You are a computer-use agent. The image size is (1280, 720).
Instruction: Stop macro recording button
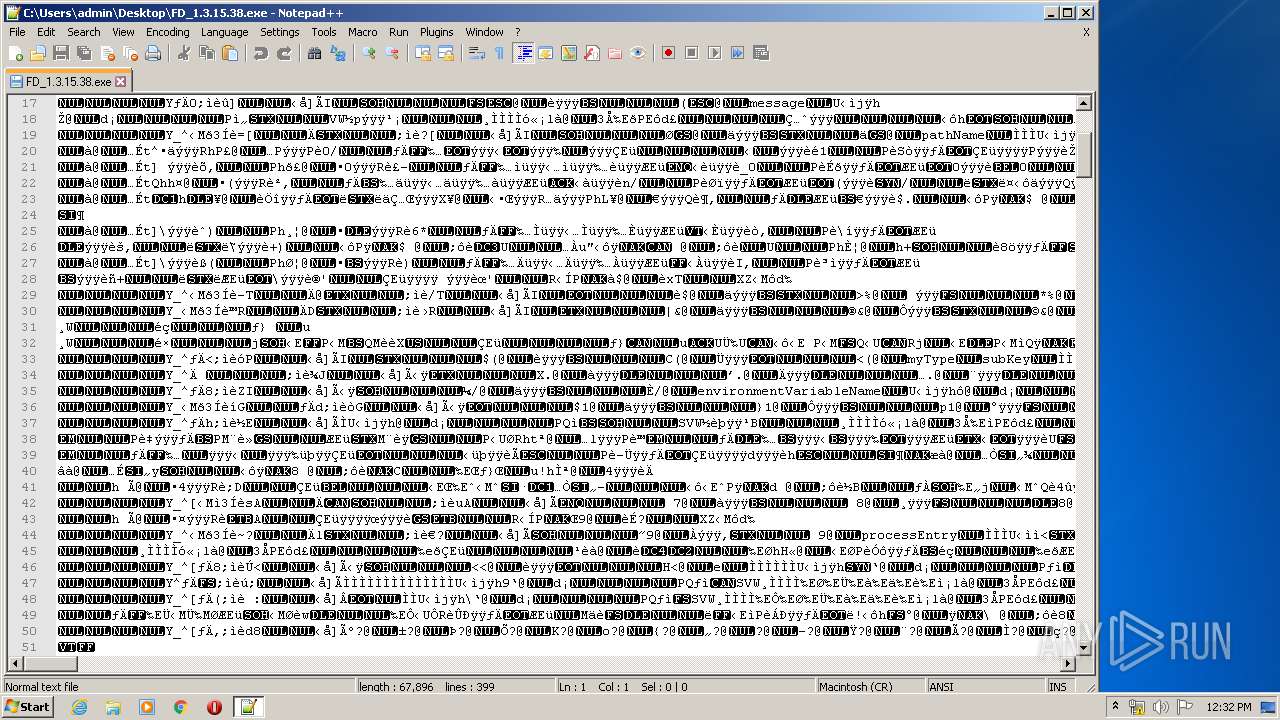click(x=691, y=53)
